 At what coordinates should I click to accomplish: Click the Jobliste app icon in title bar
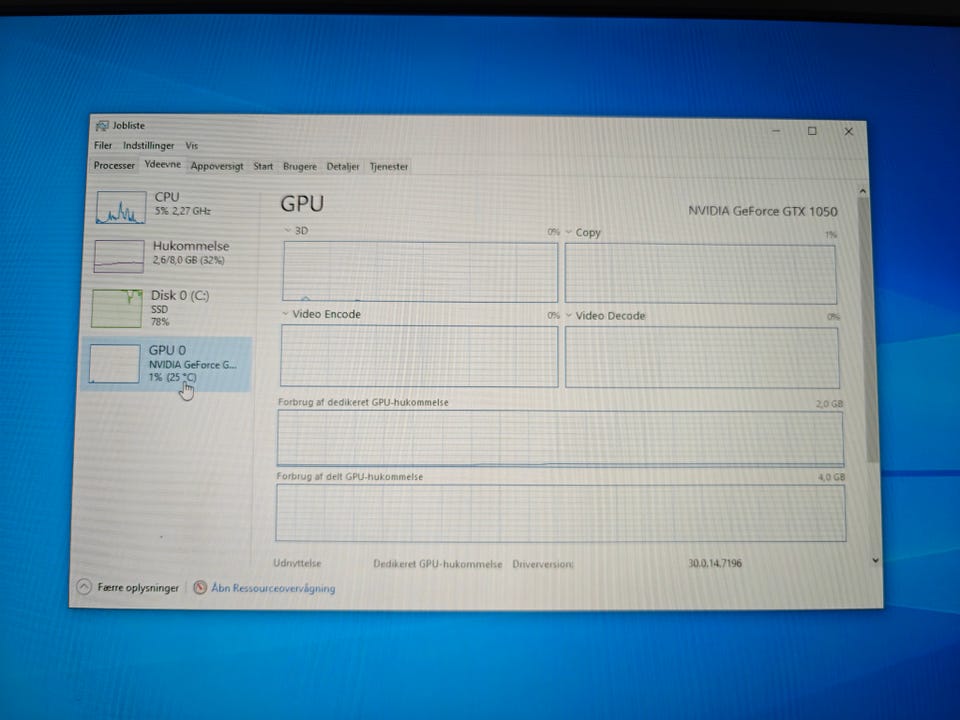click(102, 126)
